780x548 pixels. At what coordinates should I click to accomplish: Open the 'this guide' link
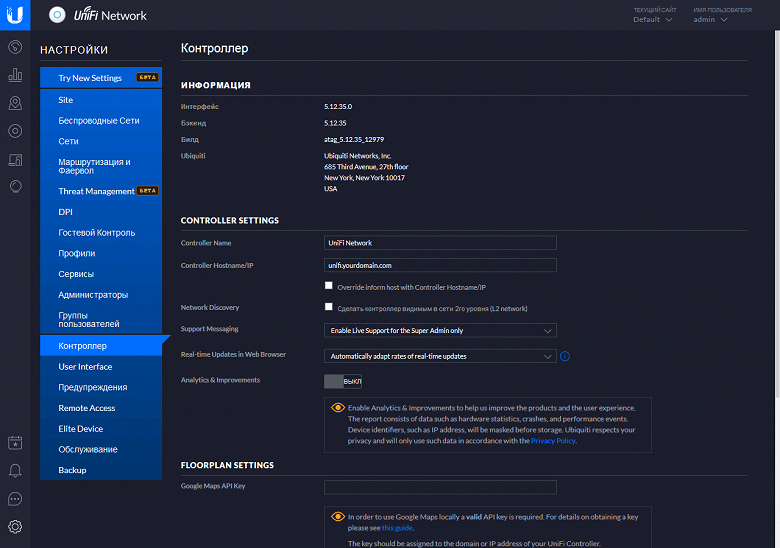pyautogui.click(x=397, y=528)
